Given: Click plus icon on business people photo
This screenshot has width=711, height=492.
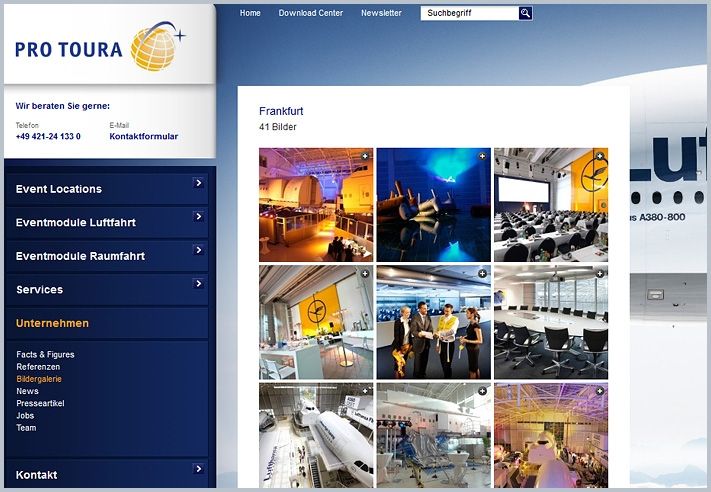Looking at the screenshot, I should [483, 273].
